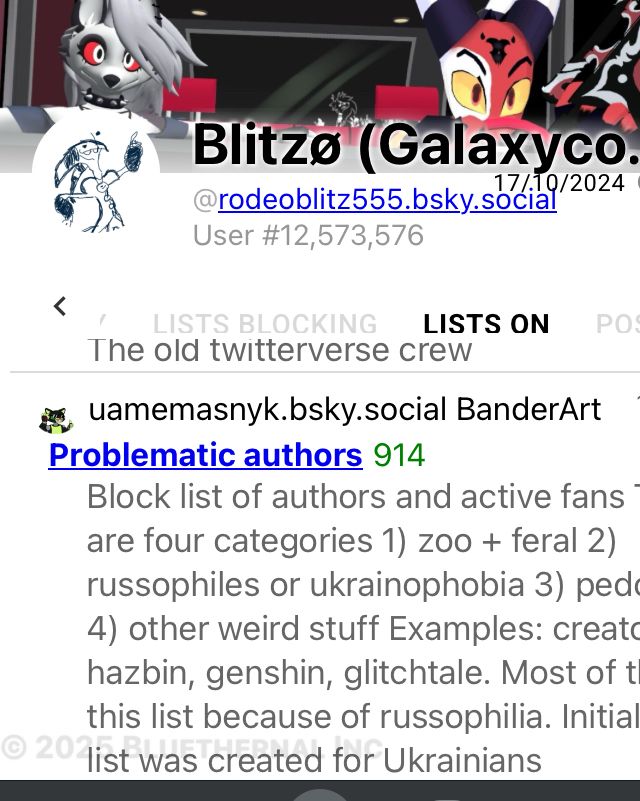Screen dimensions: 640x801
Task: Open the partially visible POS tab
Action: coord(618,324)
